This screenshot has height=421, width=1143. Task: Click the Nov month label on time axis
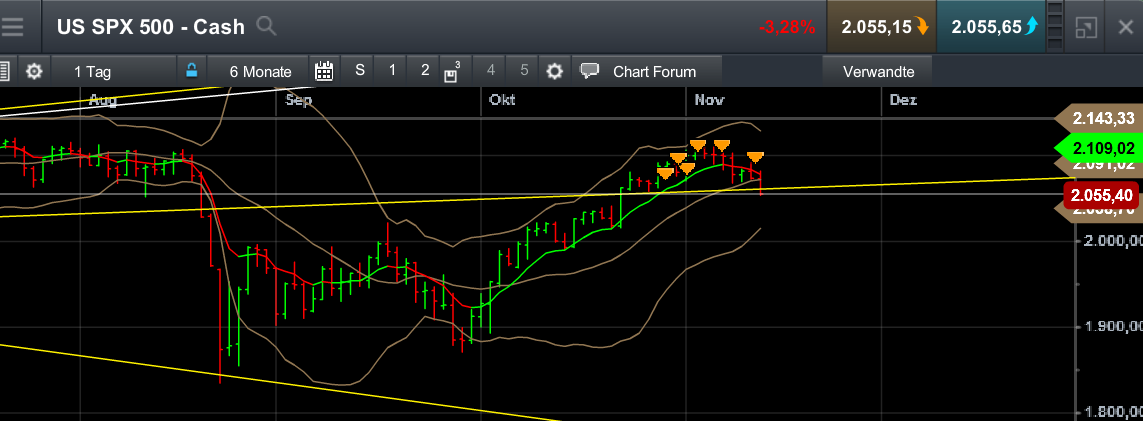pos(709,100)
